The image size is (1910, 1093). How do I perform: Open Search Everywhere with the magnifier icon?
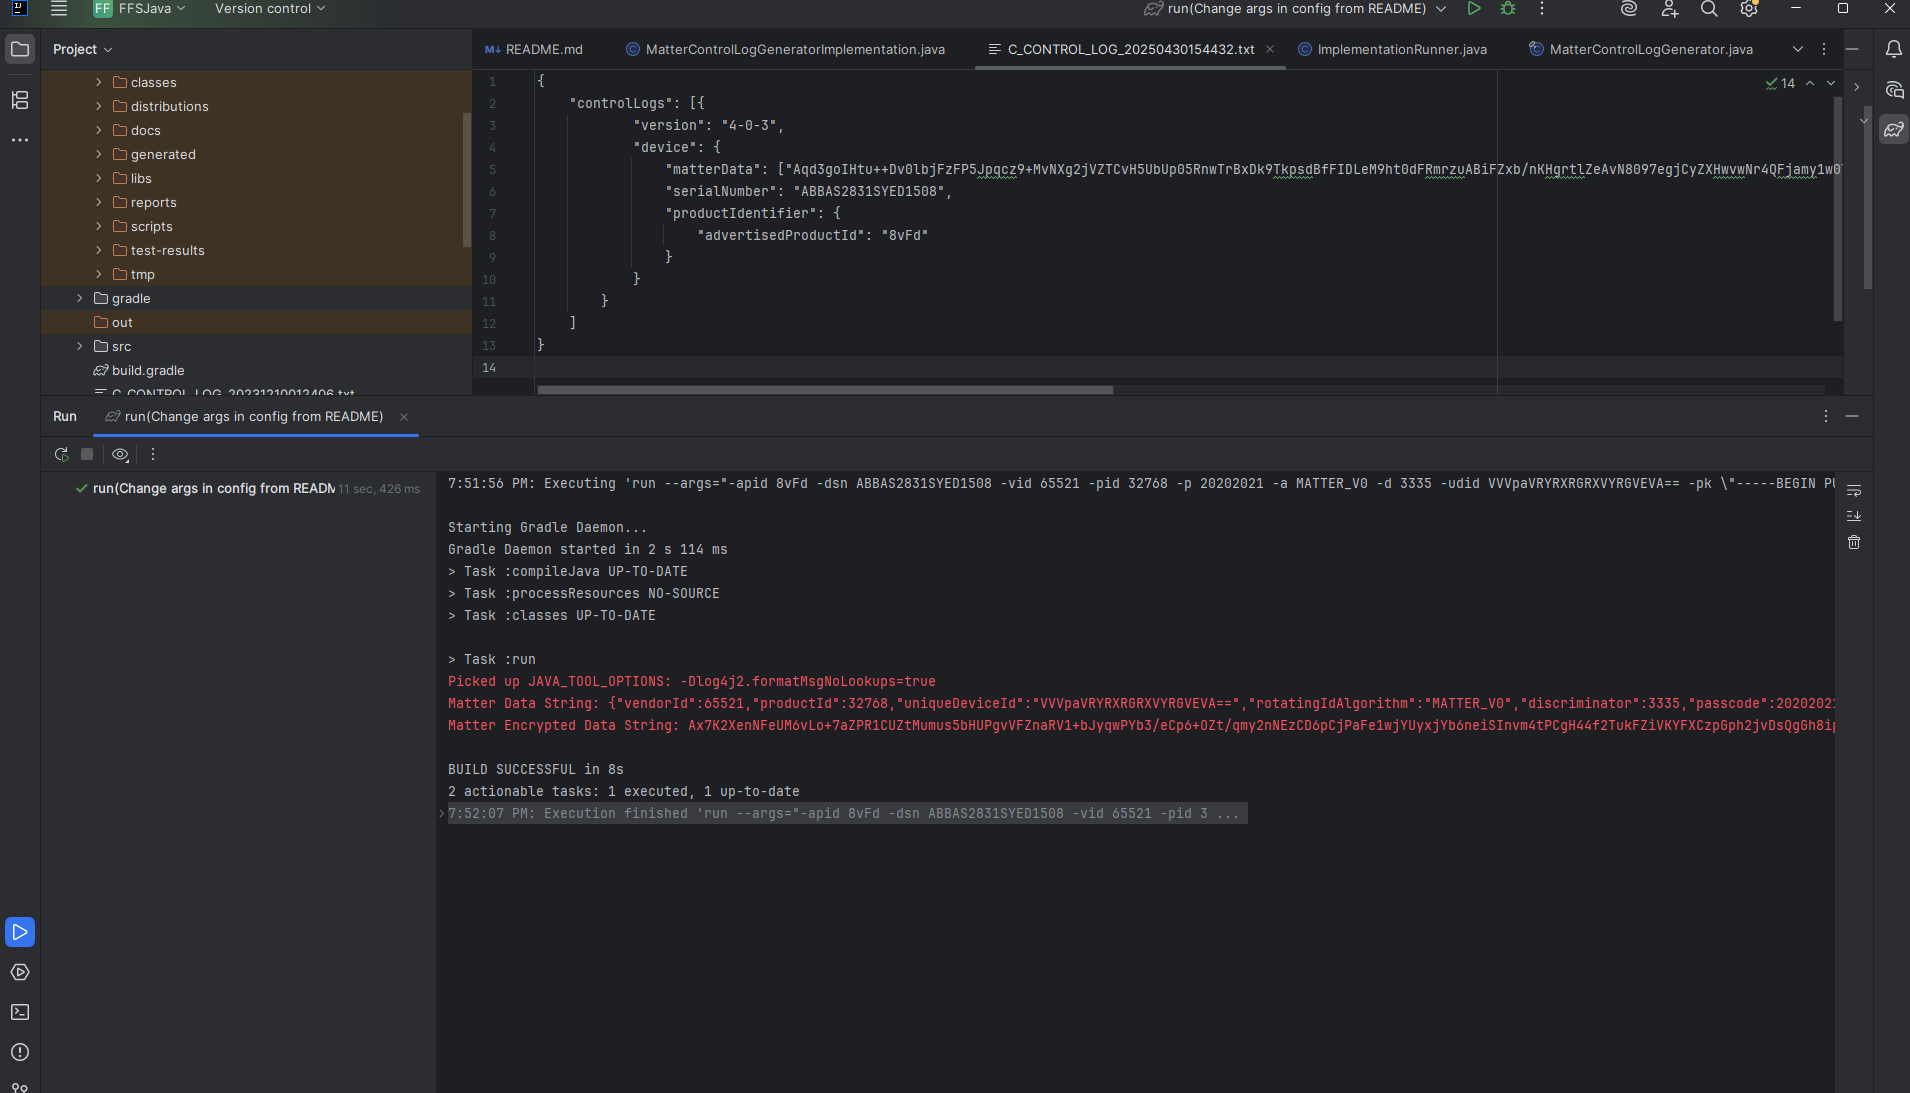click(1709, 9)
